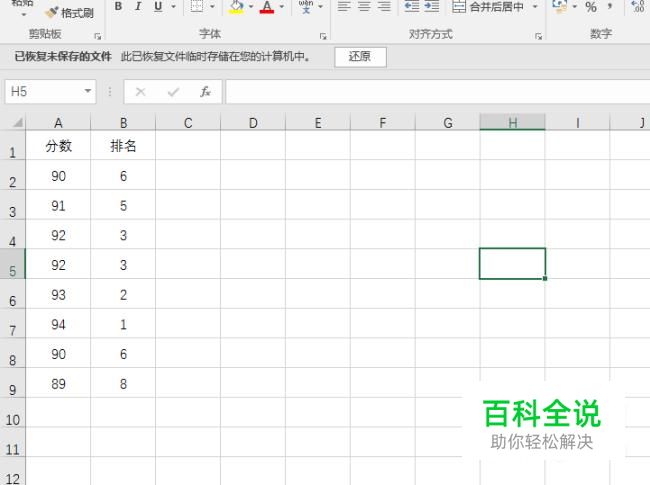Viewport: 650px width, 485px height.
Task: Click the increase decimal icon
Action: coord(639,6)
